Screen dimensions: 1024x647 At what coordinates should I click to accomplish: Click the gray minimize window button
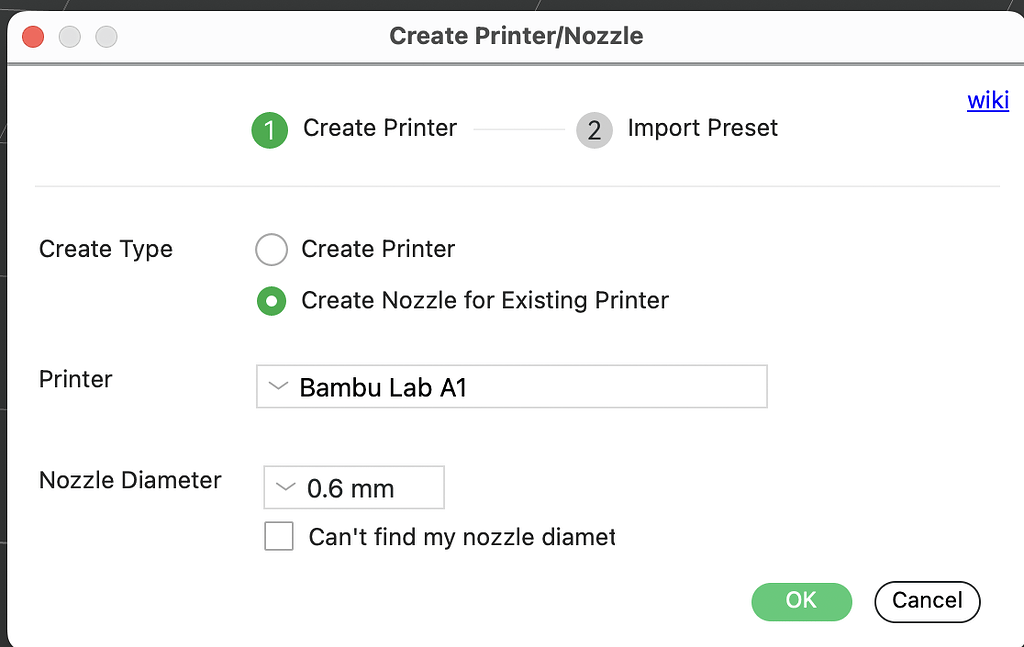coord(70,37)
